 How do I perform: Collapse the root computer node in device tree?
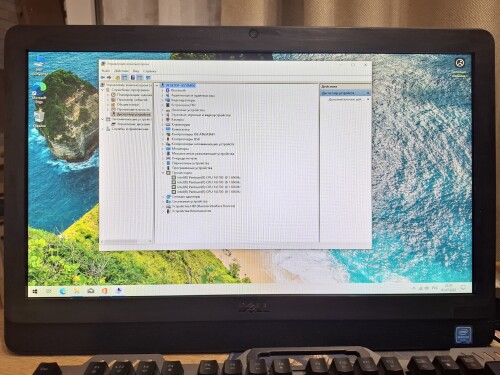click(x=157, y=86)
